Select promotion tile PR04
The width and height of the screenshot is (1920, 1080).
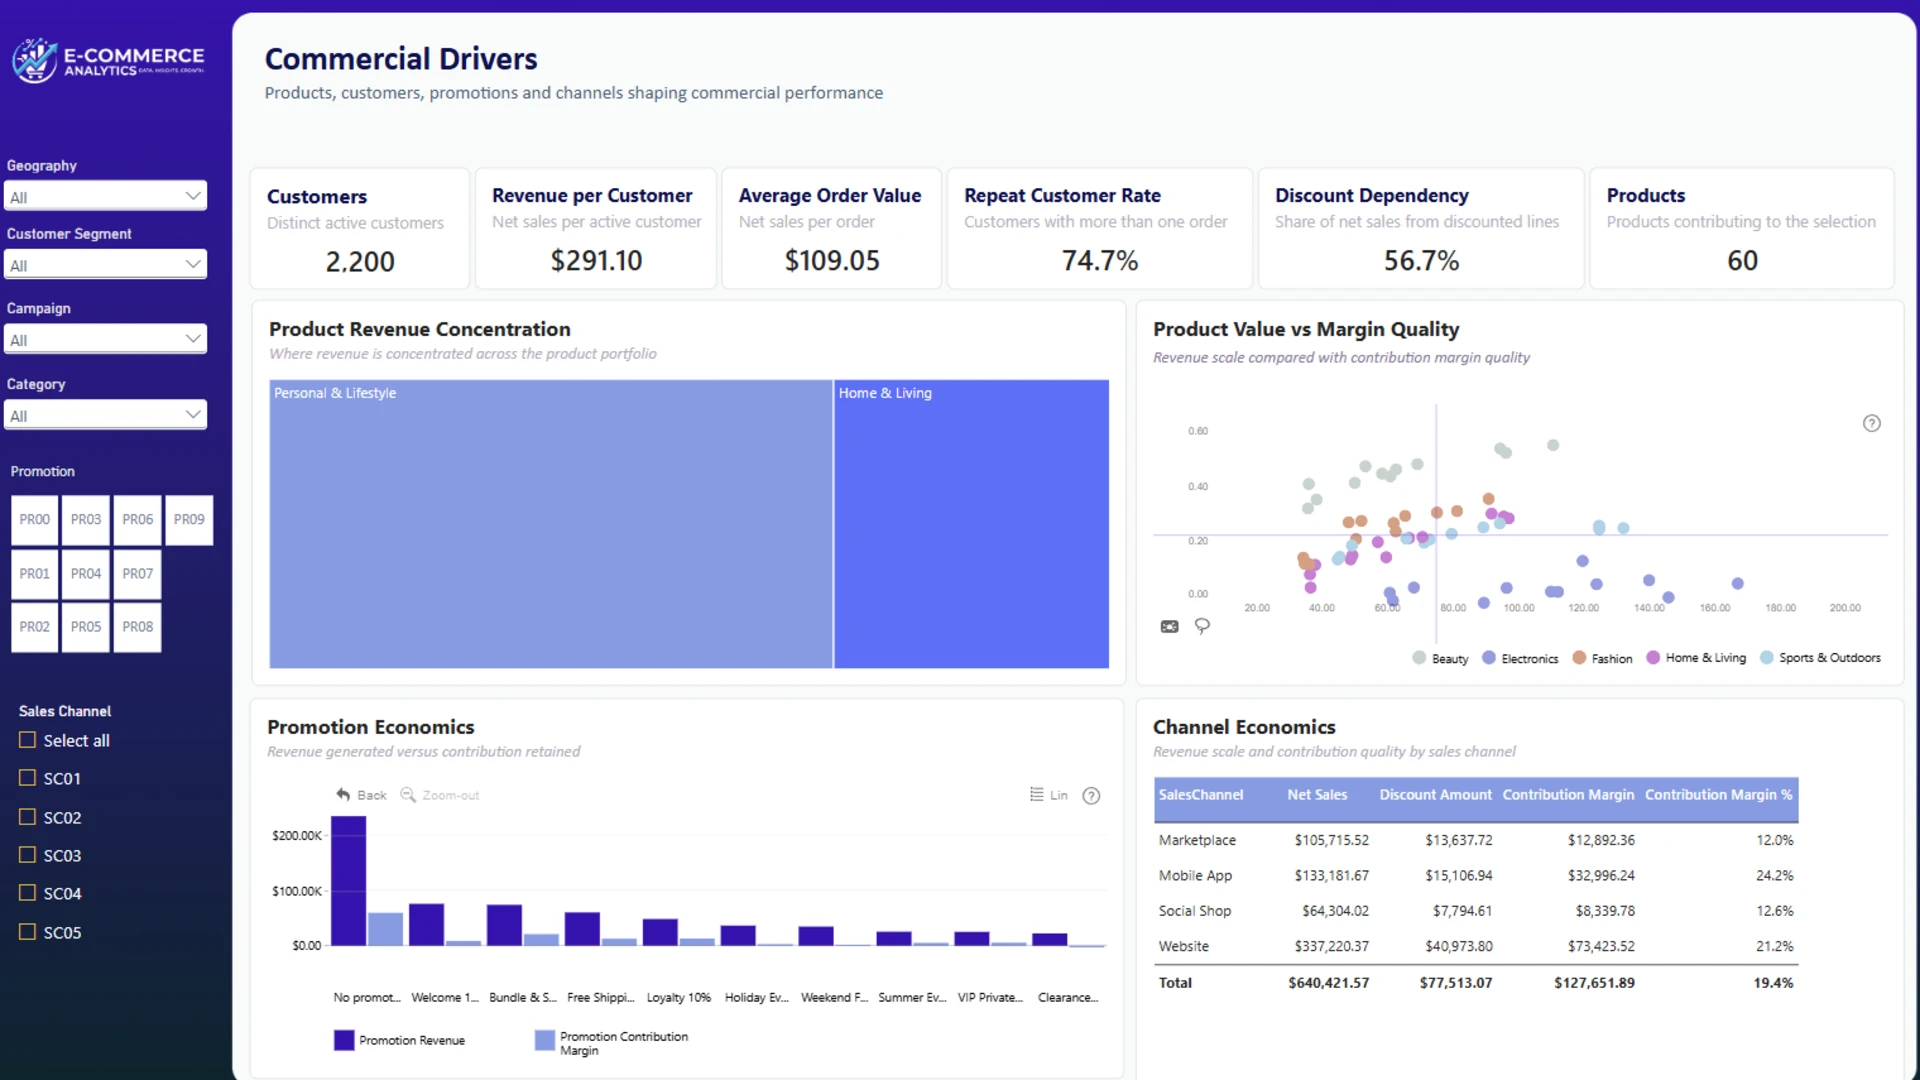86,574
